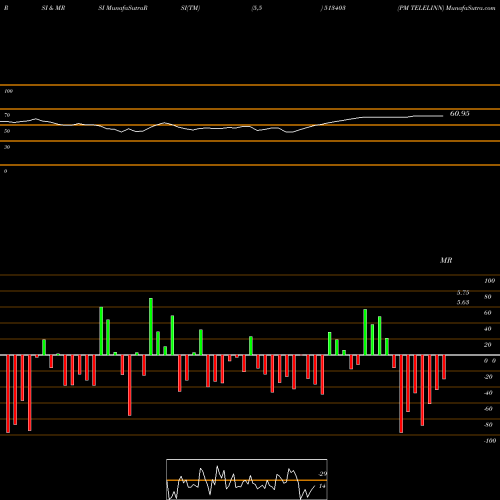Click the 14 value in mini chart
The width and height of the screenshot is (500, 500).
tap(322, 486)
